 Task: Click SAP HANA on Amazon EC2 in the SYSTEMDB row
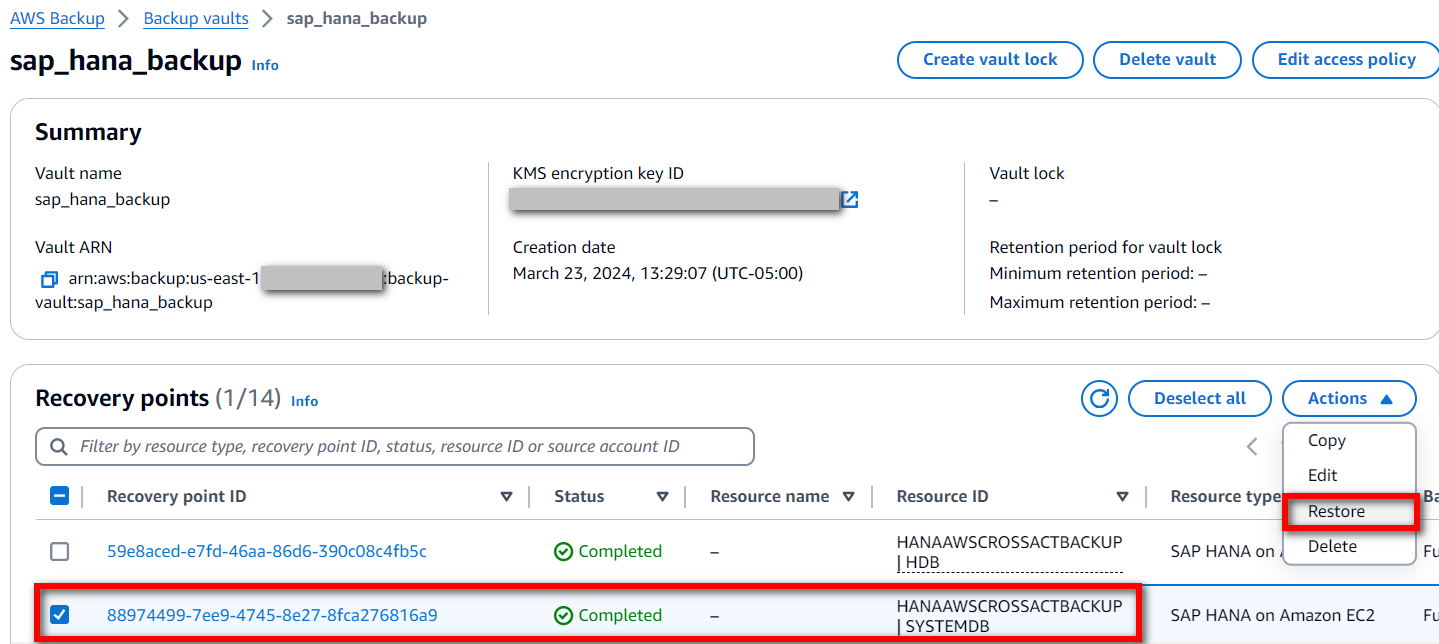1273,615
